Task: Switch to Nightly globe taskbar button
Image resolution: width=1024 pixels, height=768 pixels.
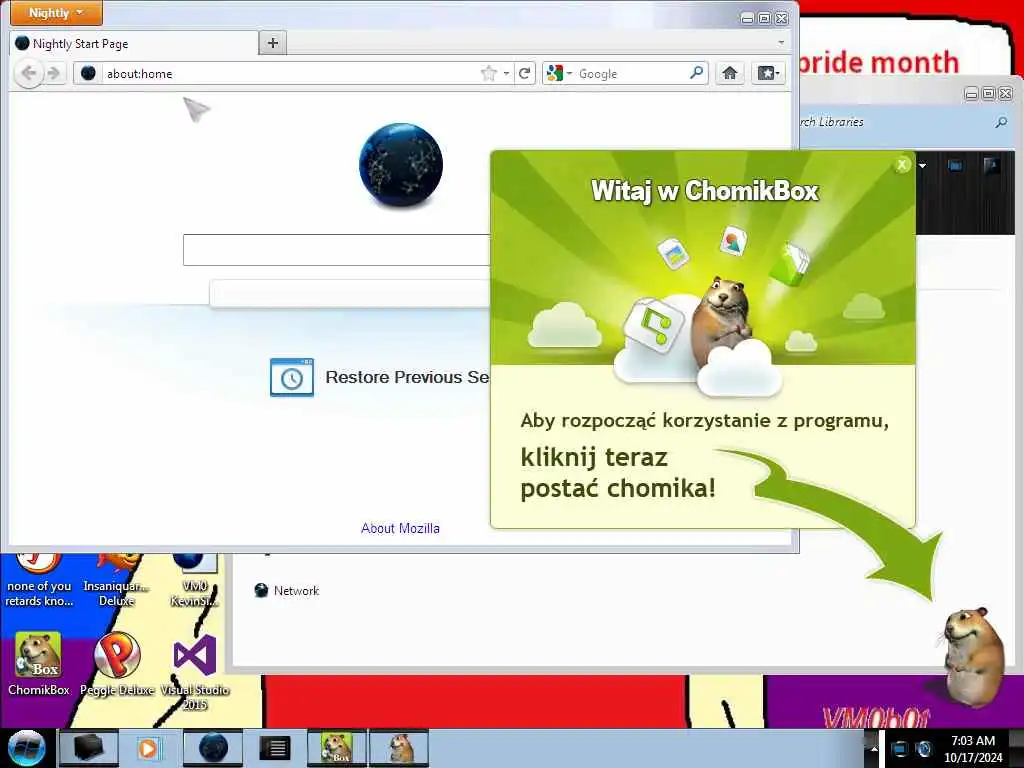Action: click(213, 748)
